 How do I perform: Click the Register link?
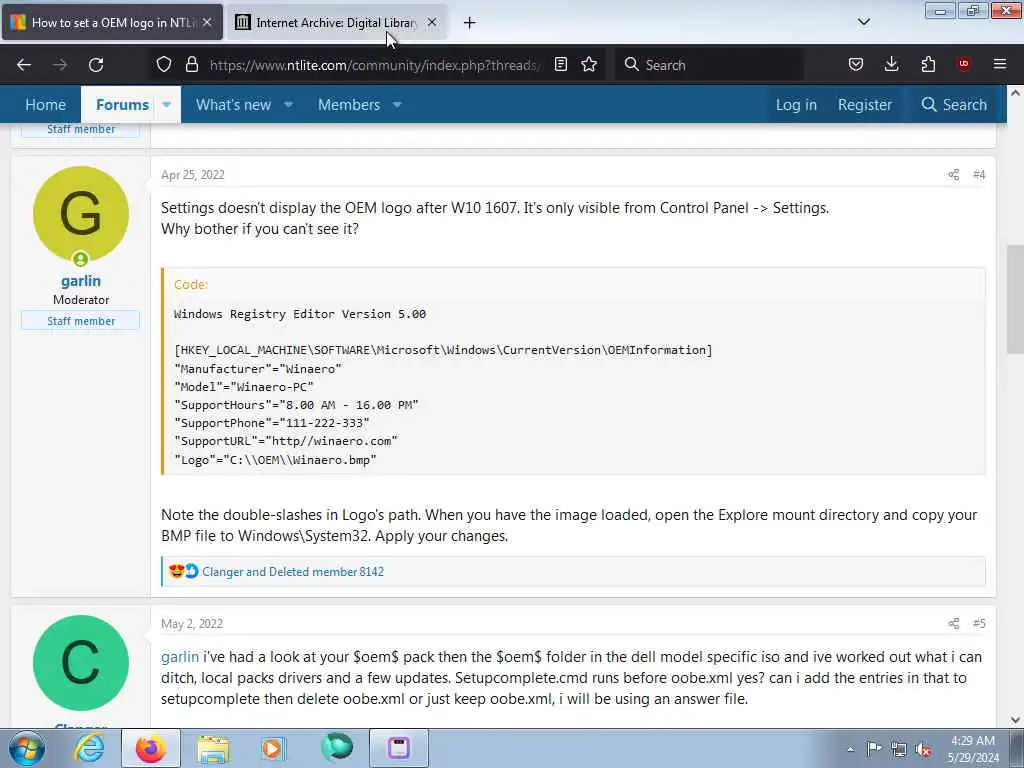pos(865,104)
